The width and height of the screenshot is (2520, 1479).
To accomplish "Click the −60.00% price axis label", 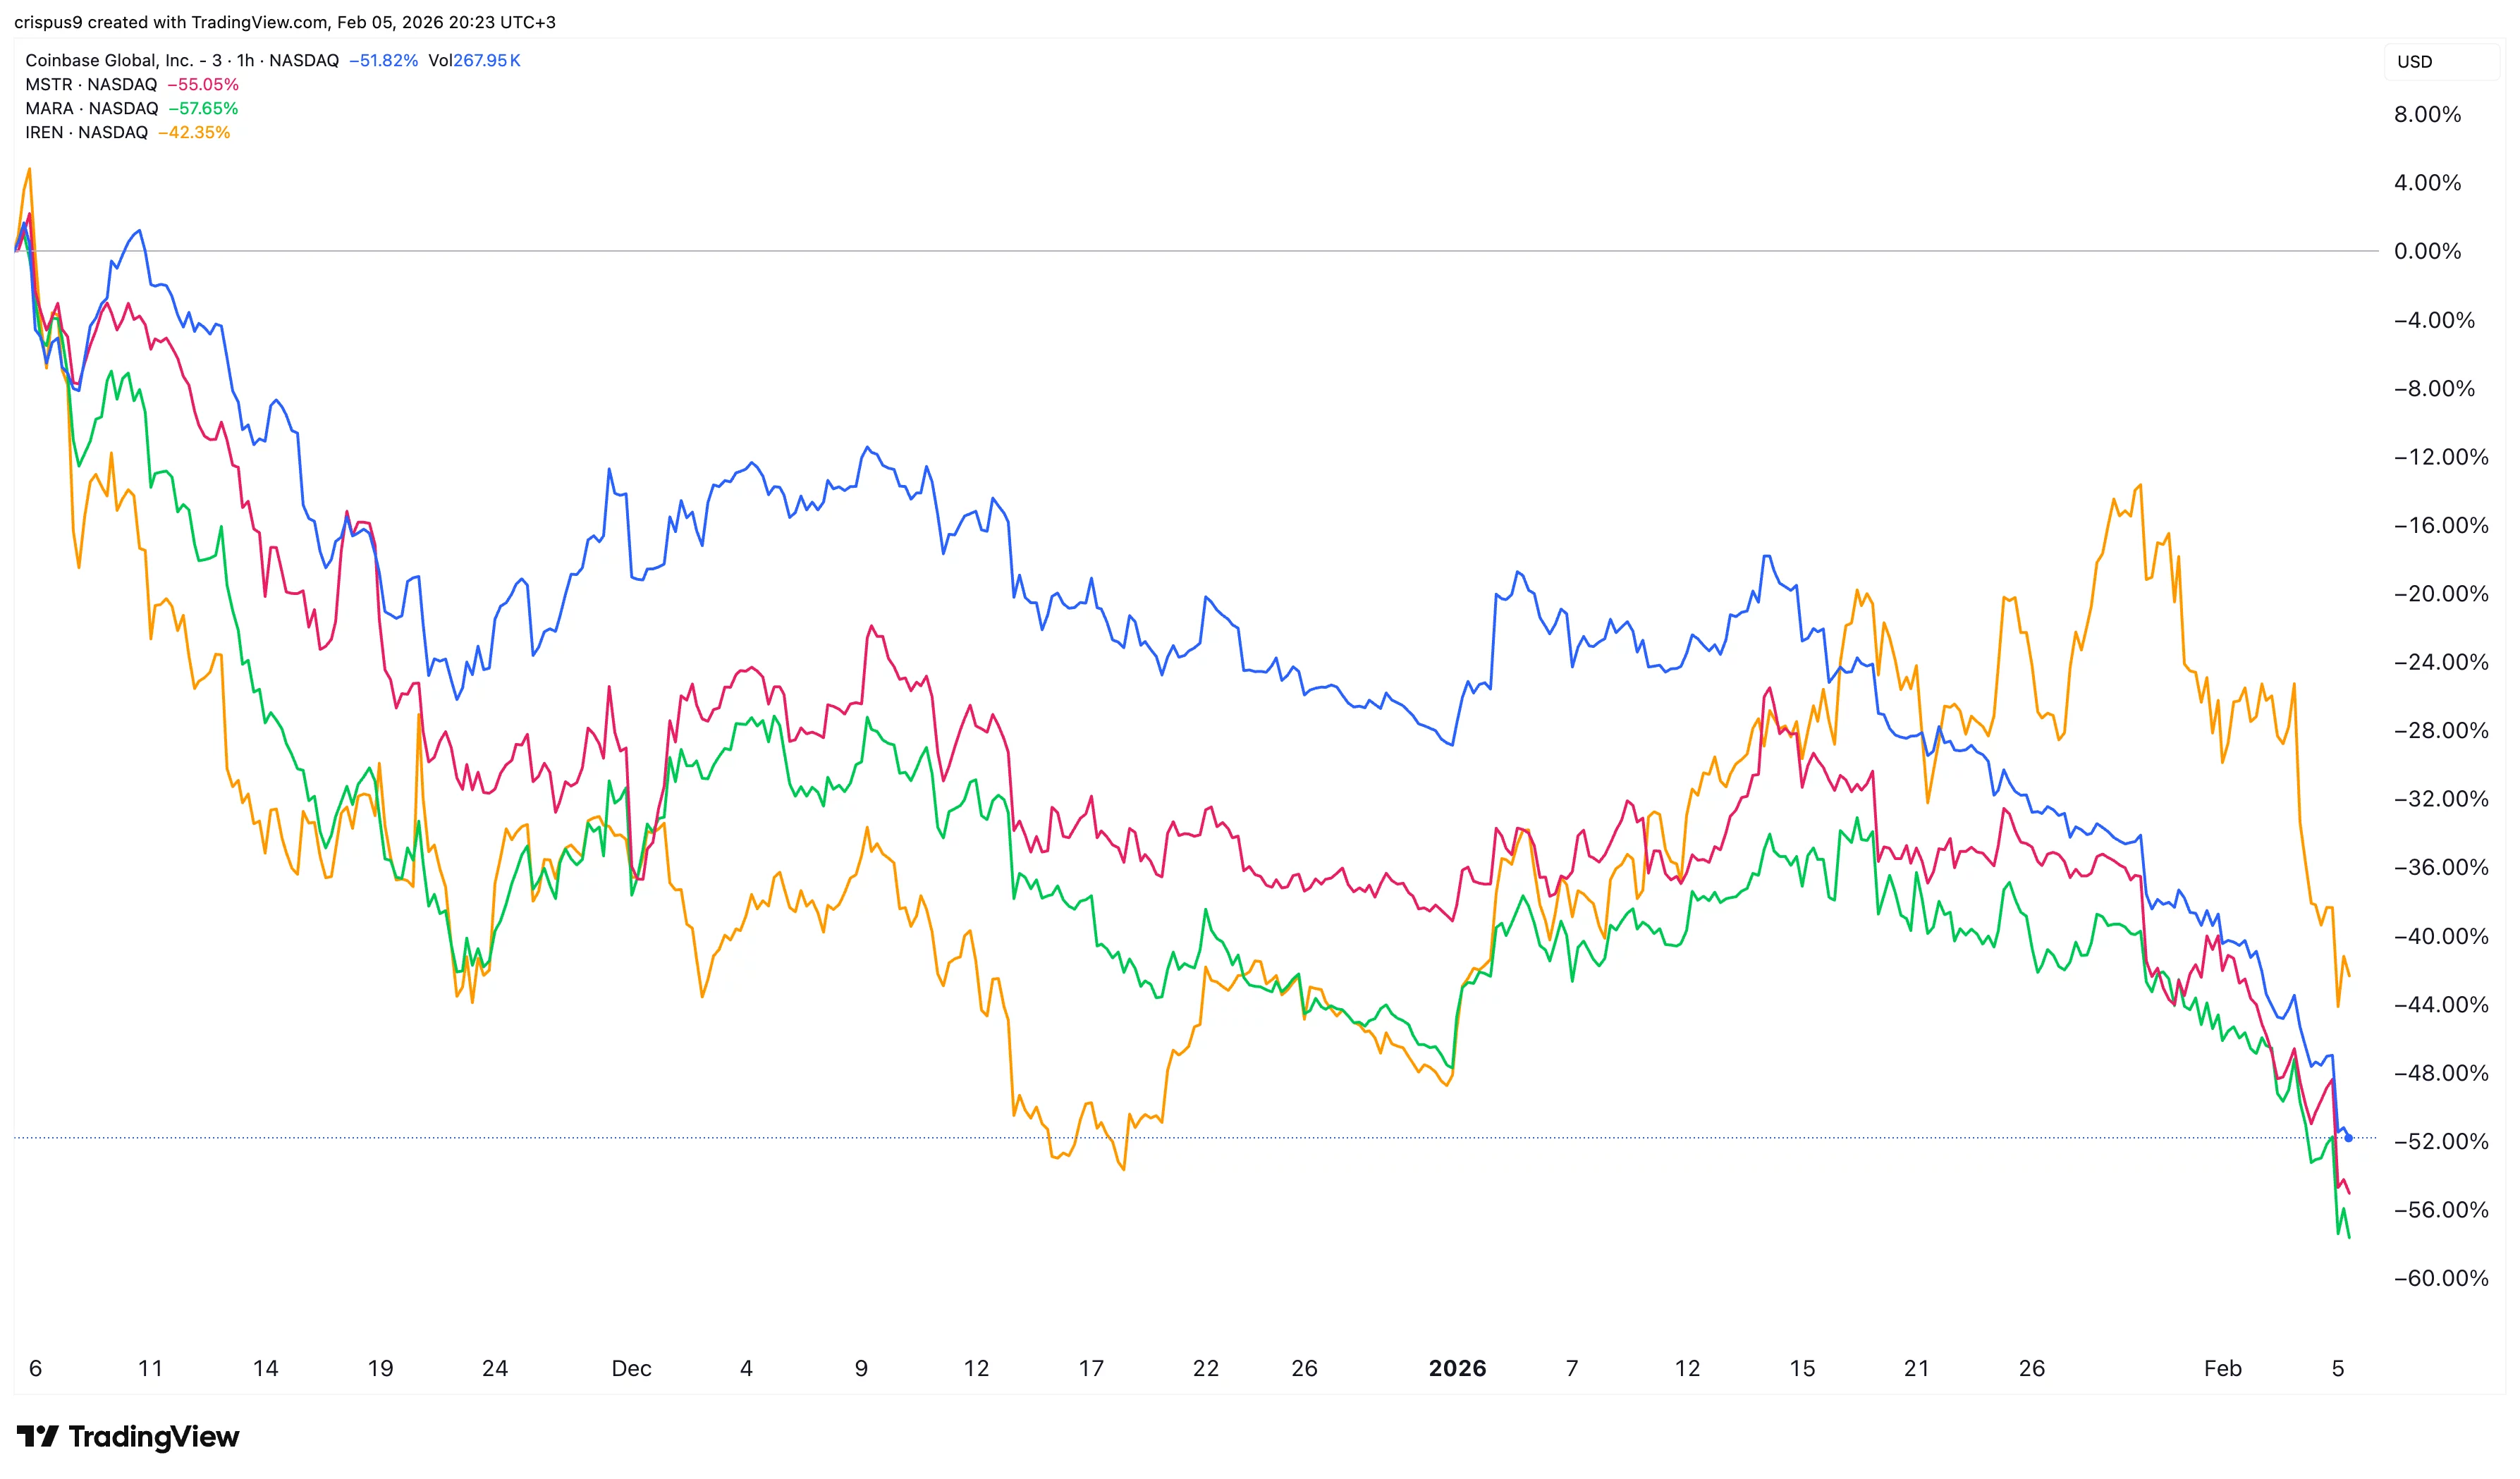I will coord(2440,1279).
